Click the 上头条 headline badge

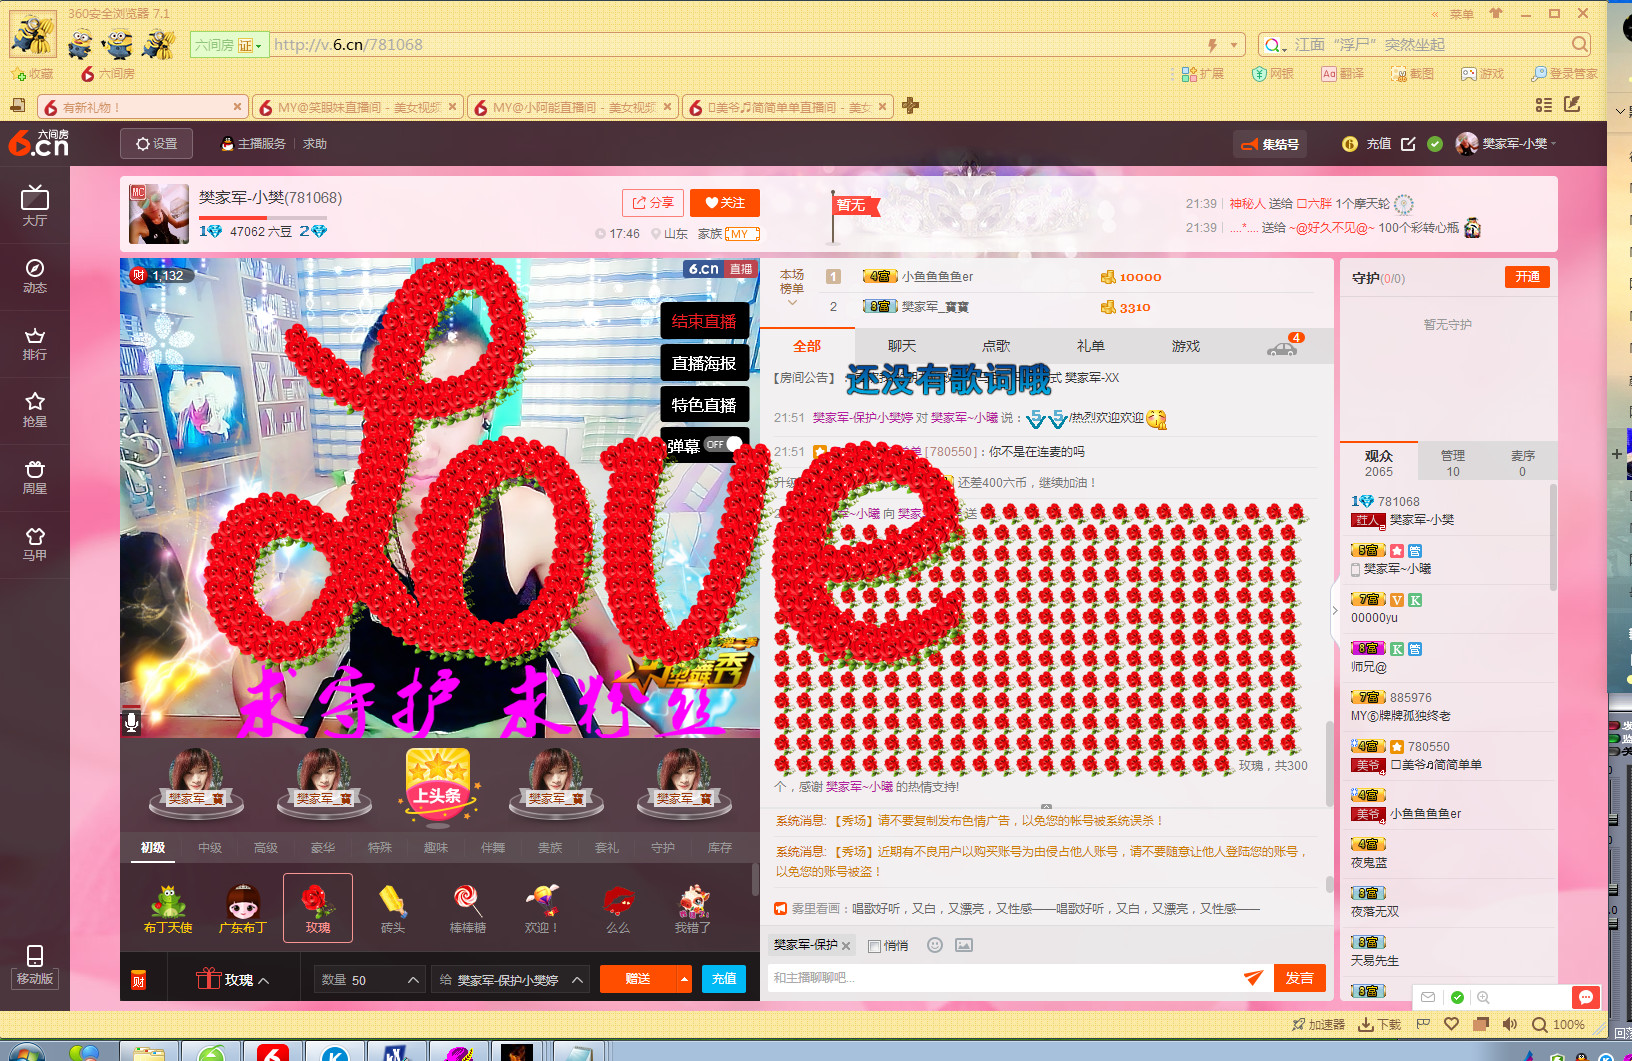(x=438, y=786)
